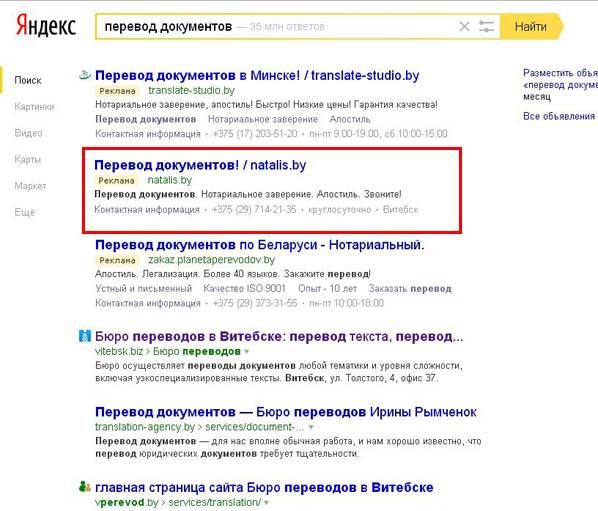This screenshot has width=598, height=511.
Task: Click the Реклама label on translate-studio.by ad
Action: point(117,91)
